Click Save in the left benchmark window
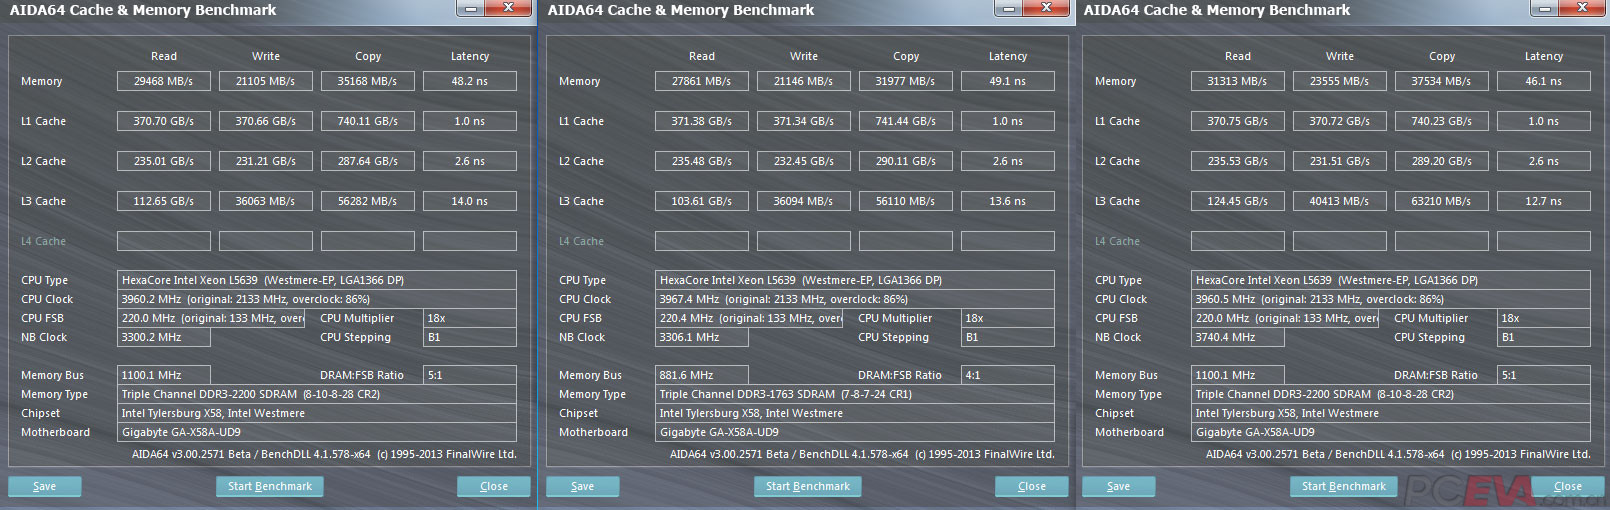1610x510 pixels. click(x=45, y=486)
